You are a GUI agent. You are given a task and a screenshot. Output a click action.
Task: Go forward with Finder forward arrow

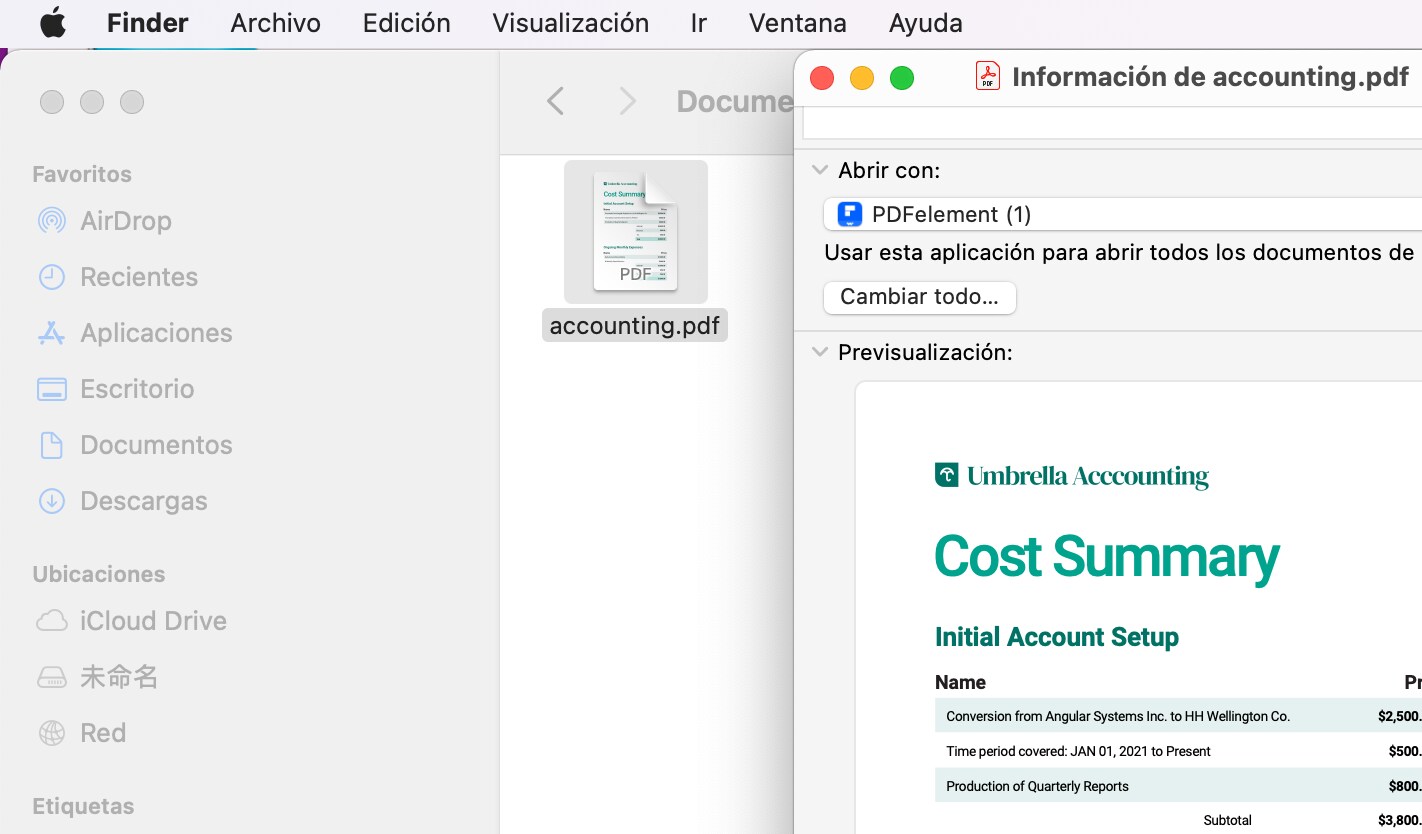(627, 101)
